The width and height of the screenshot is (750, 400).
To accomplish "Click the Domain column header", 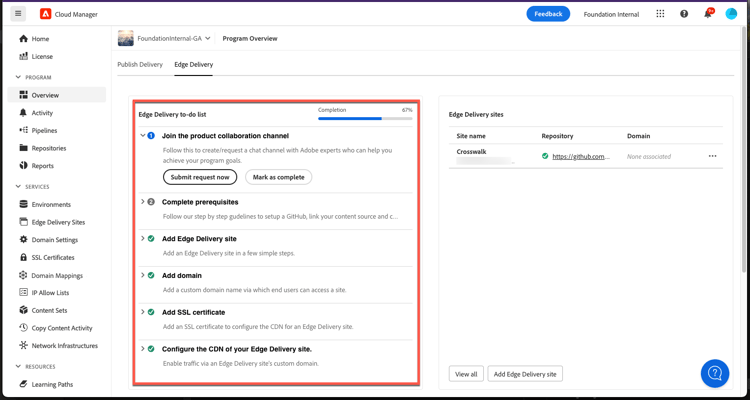I will pyautogui.click(x=639, y=136).
